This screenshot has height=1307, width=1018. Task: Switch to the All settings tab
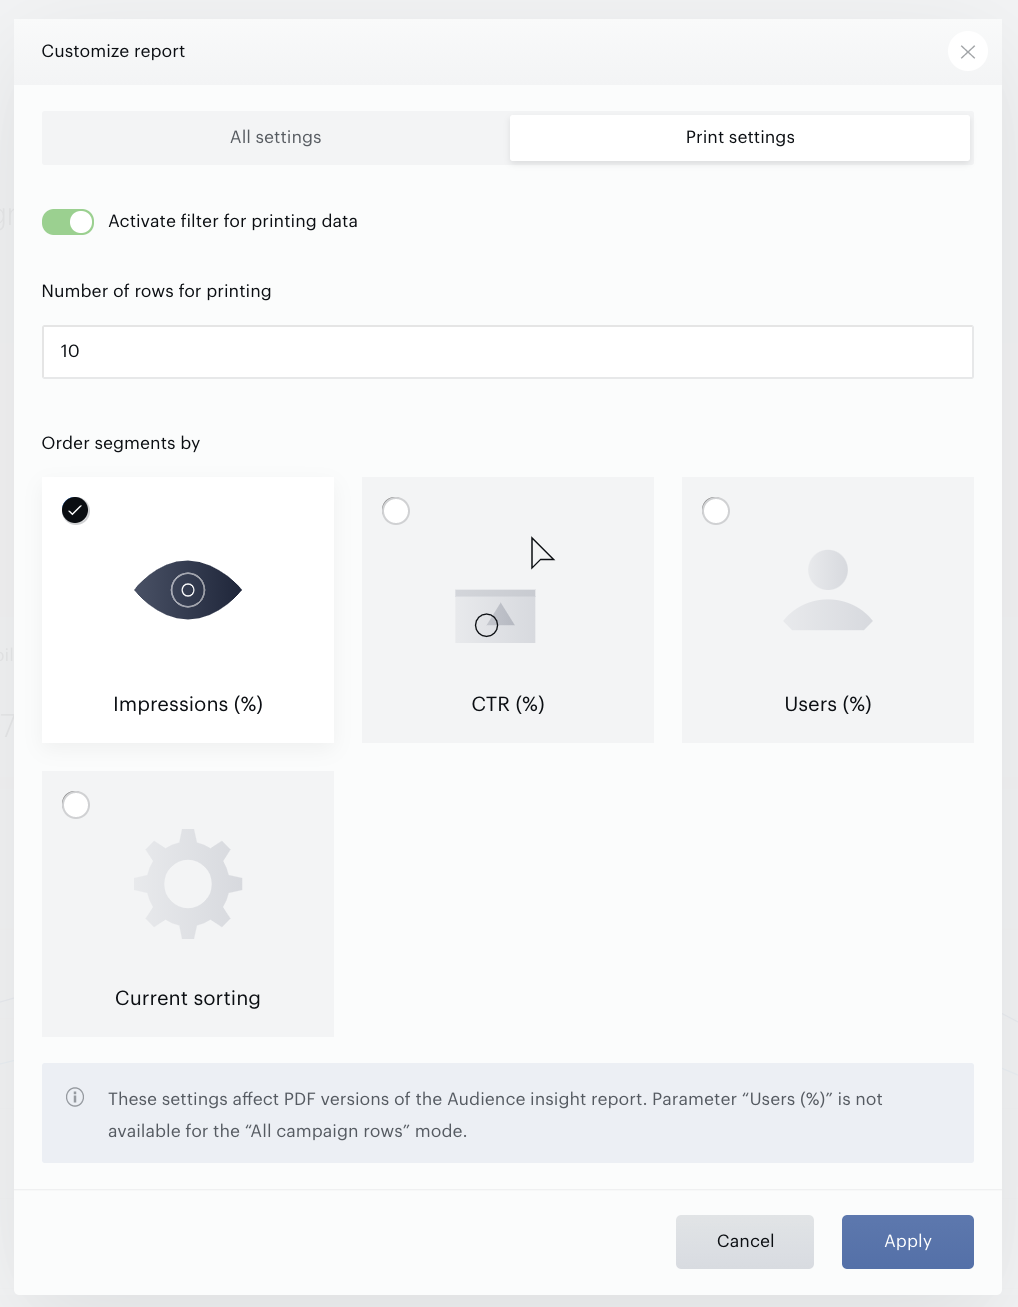(x=276, y=137)
